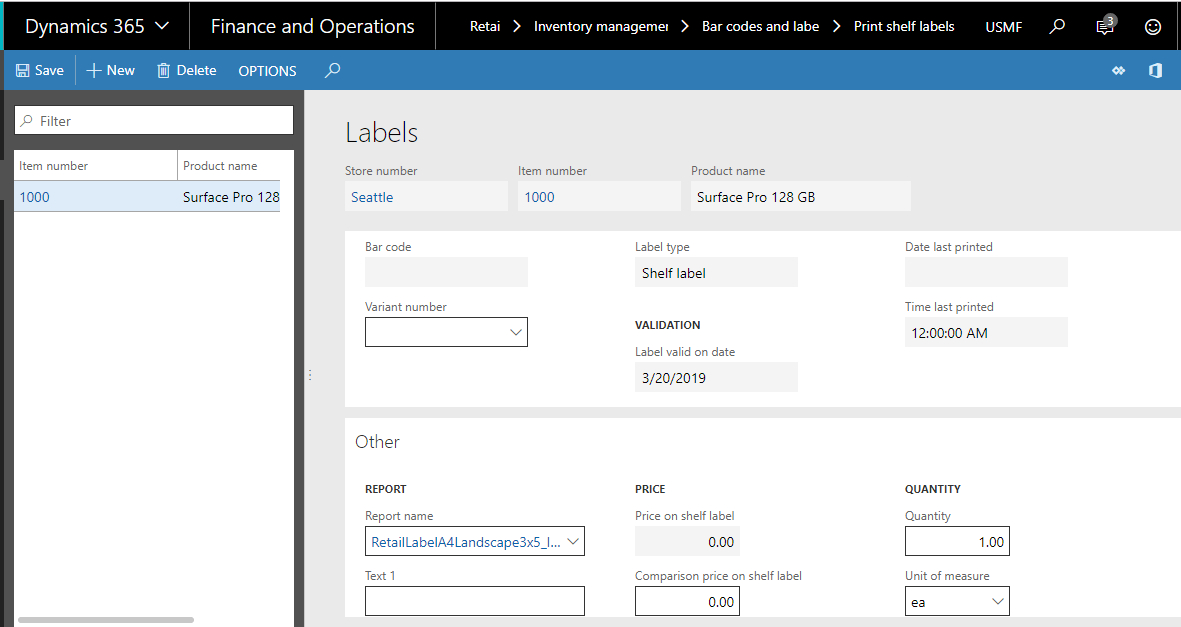
Task: Open the OPTIONS menu tab
Action: pyautogui.click(x=267, y=71)
